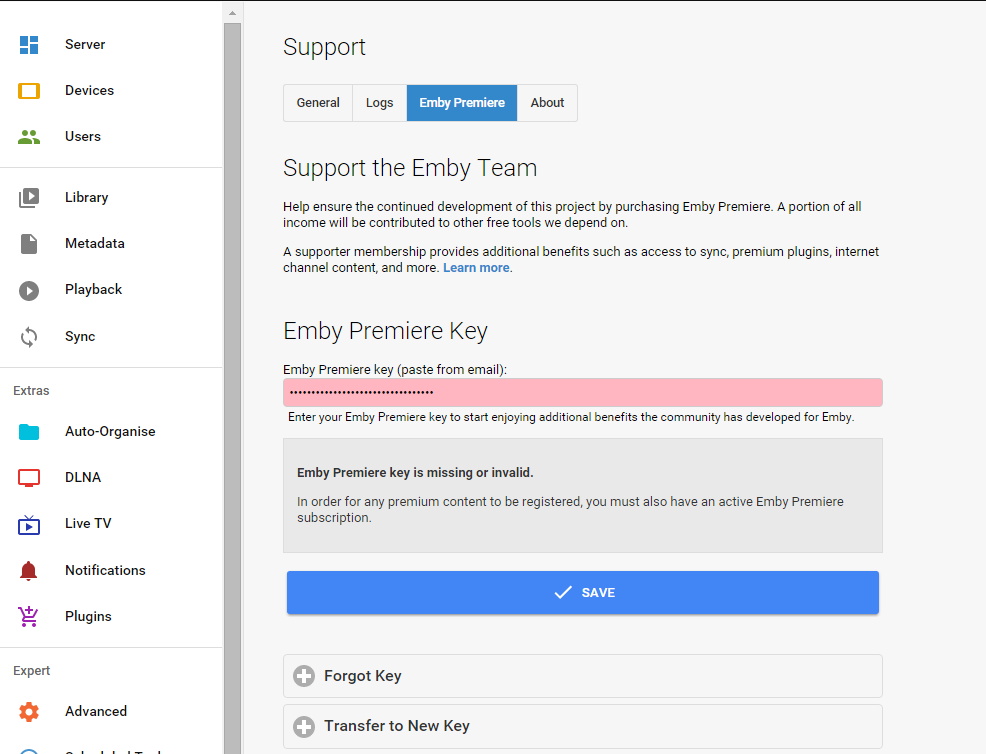Viewport: 986px width, 754px height.
Task: Open the Plugins cart icon
Action: (29, 617)
